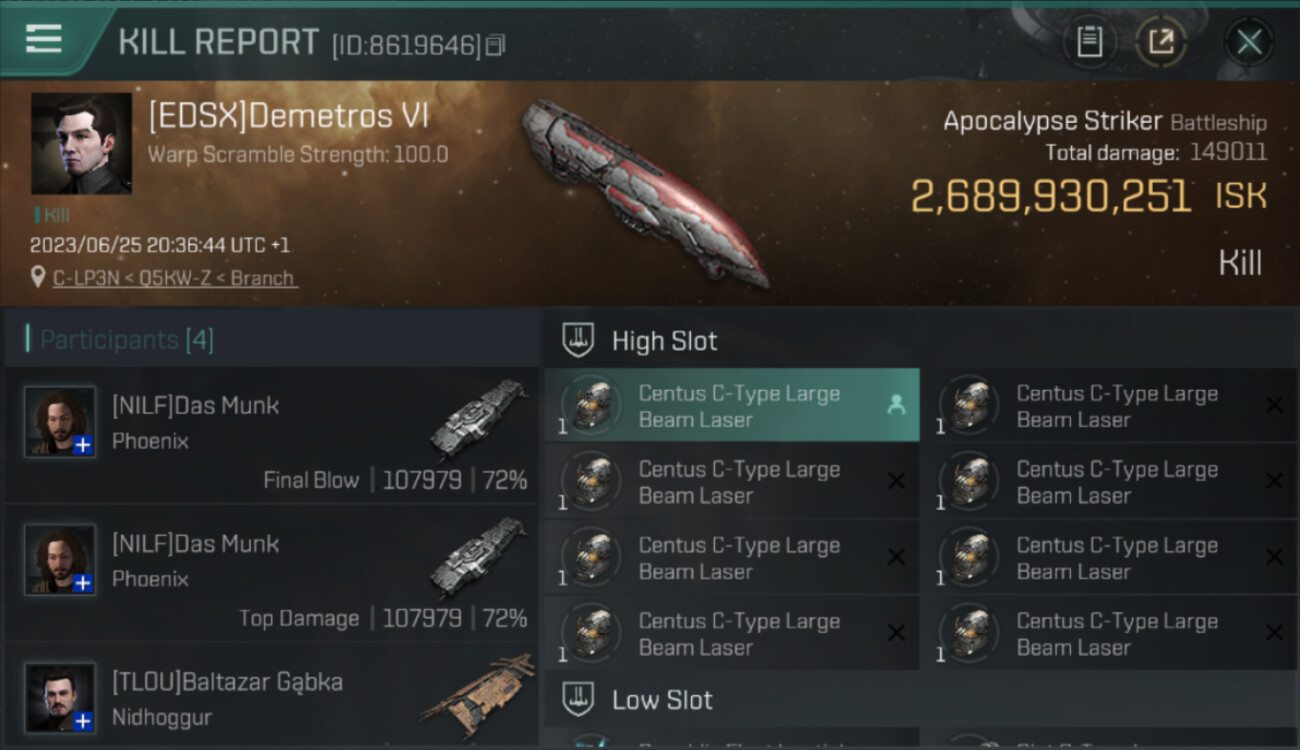This screenshot has width=1300, height=750.
Task: Add Baltazar Gąbka contact plus icon
Action: [x=83, y=721]
